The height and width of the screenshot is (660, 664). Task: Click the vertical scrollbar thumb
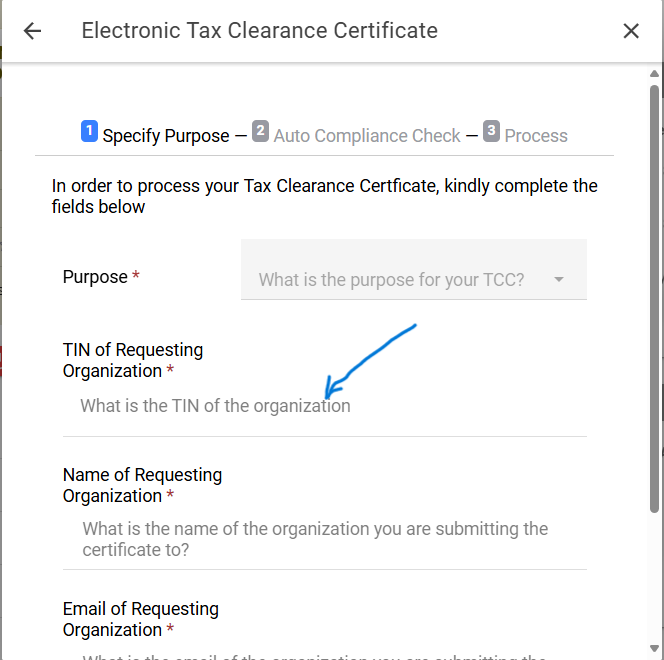[x=654, y=300]
